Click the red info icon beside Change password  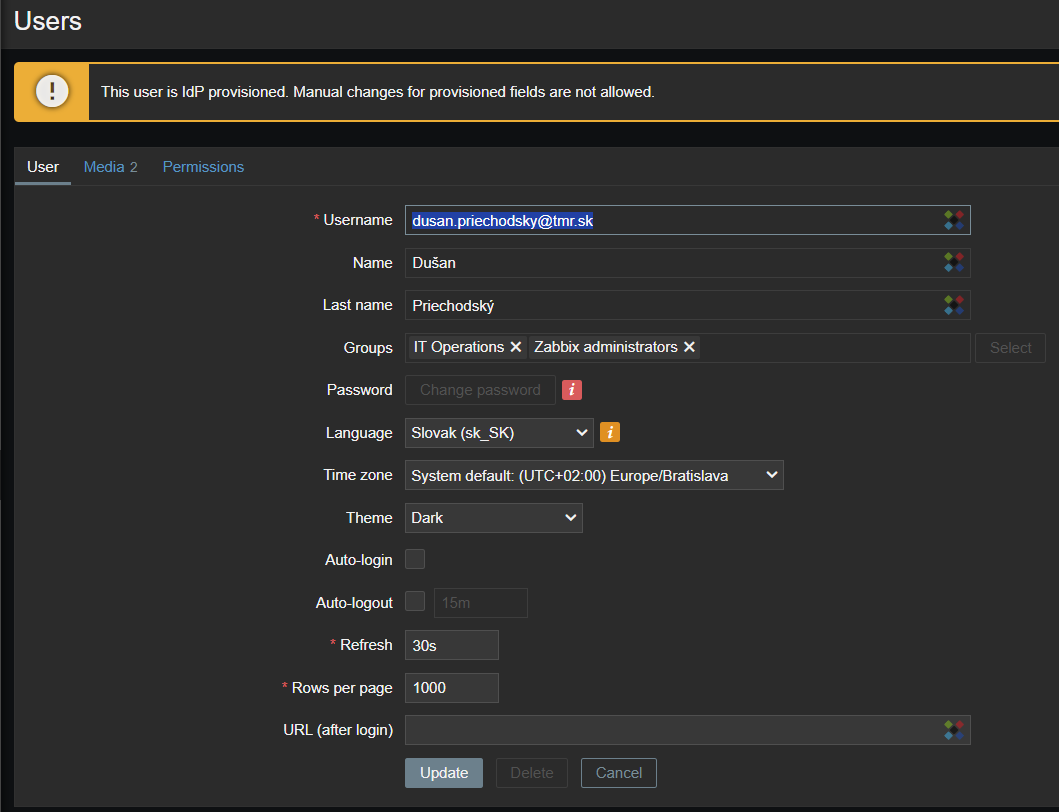click(572, 390)
